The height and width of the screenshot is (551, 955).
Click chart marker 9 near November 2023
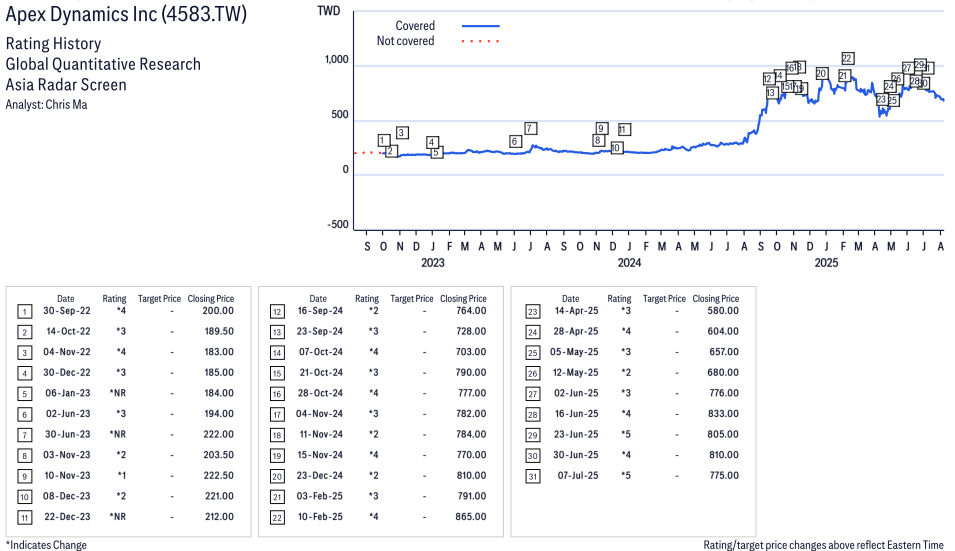point(601,128)
